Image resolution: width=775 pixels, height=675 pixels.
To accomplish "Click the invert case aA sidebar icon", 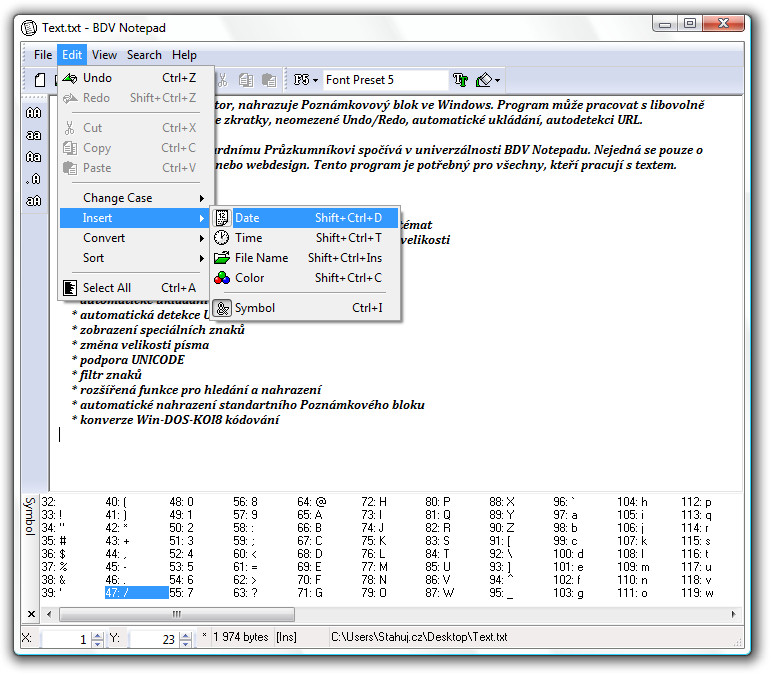I will [34, 201].
